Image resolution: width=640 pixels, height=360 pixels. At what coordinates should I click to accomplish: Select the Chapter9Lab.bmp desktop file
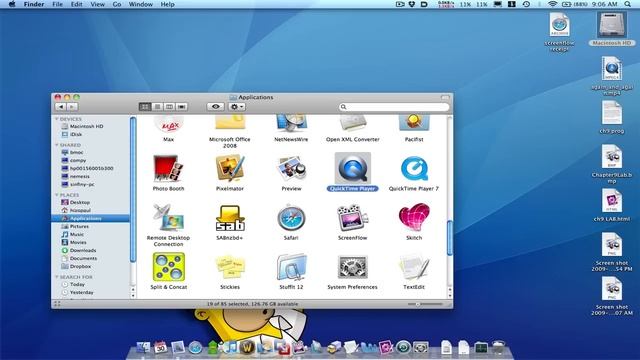pyautogui.click(x=611, y=157)
